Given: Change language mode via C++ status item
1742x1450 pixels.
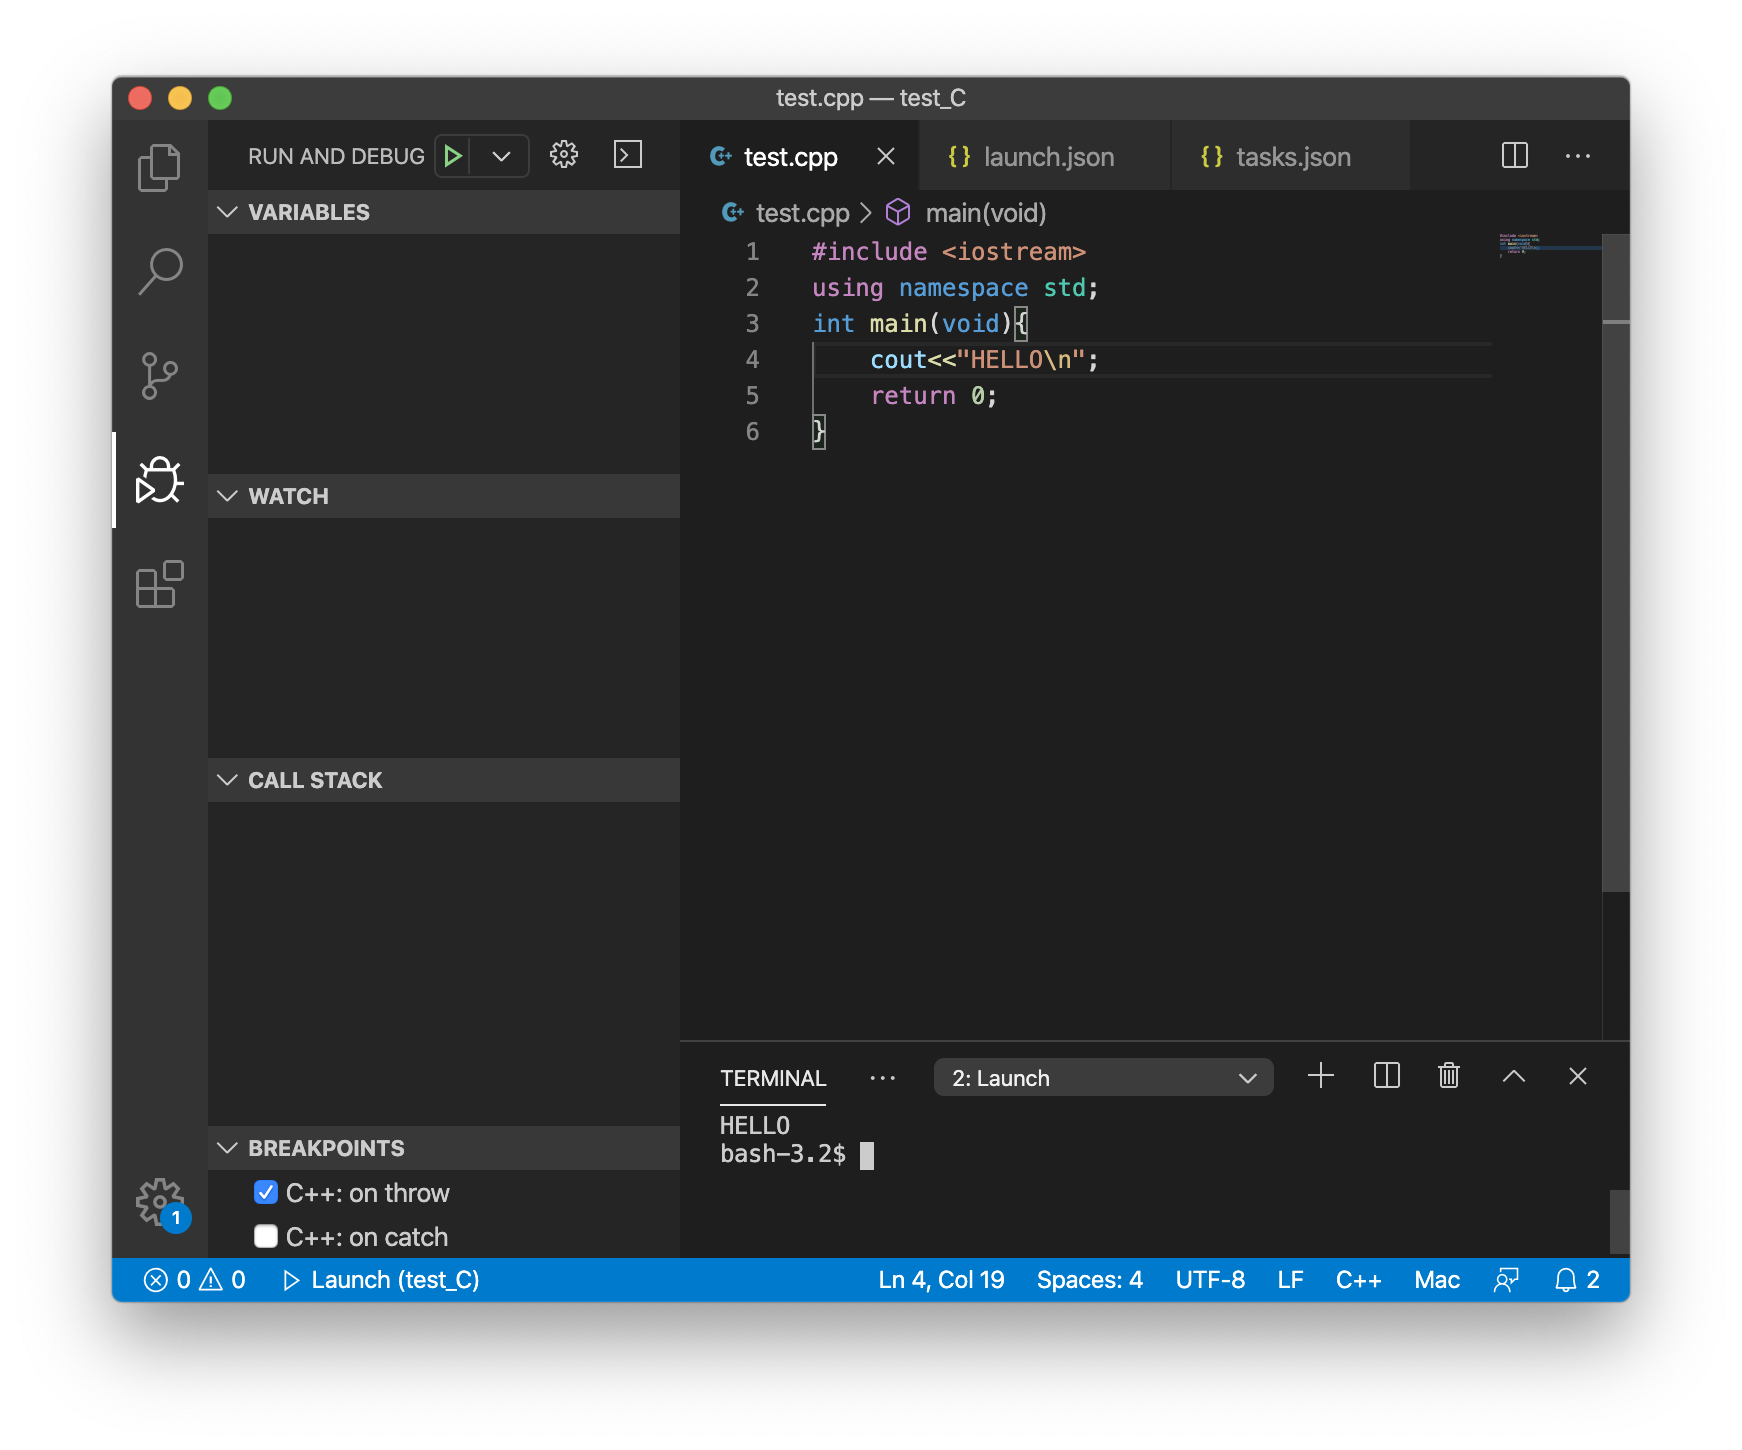Looking at the screenshot, I should pos(1358,1280).
